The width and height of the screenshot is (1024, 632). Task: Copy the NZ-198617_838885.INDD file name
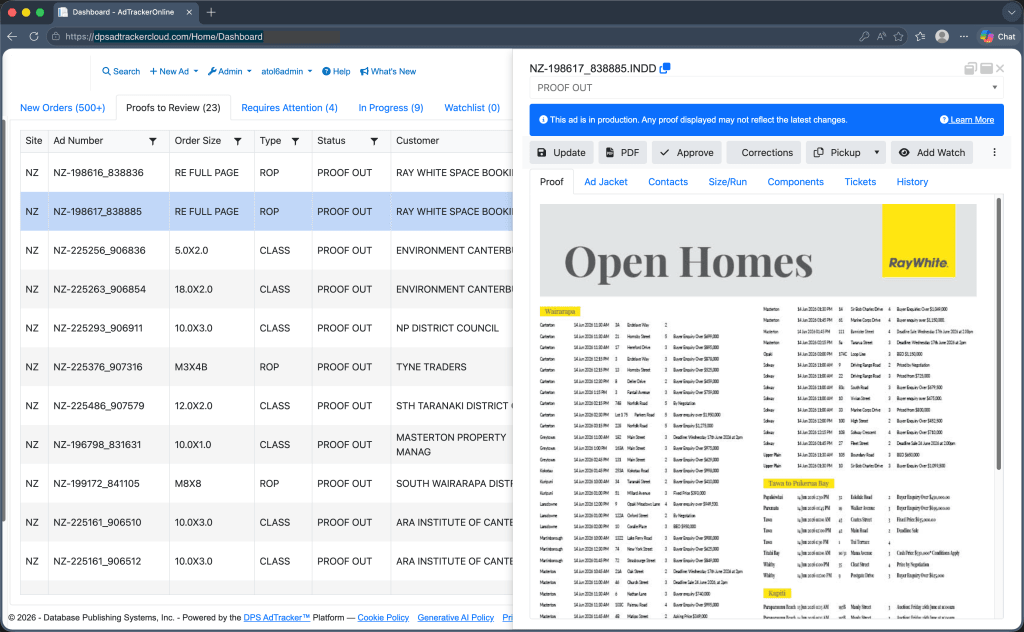[x=665, y=68]
